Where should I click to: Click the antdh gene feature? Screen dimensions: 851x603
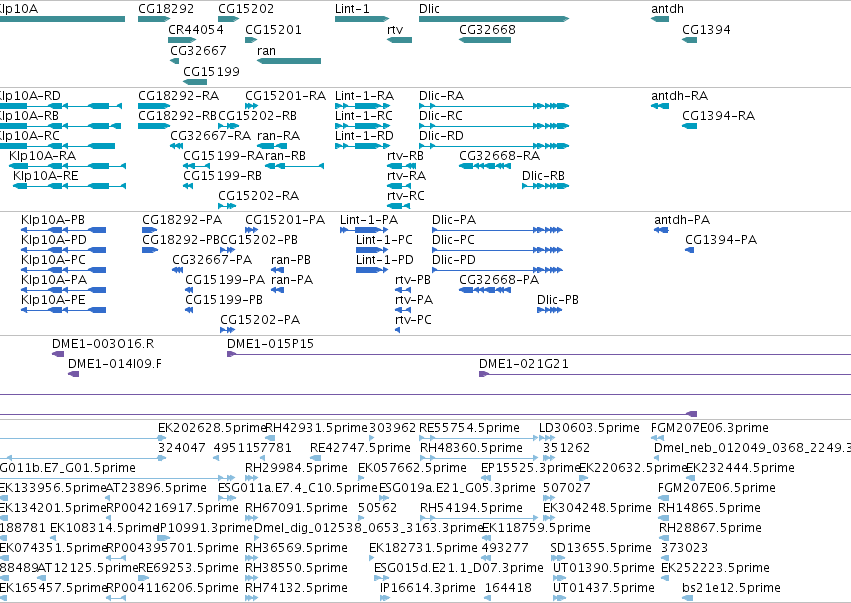click(660, 19)
